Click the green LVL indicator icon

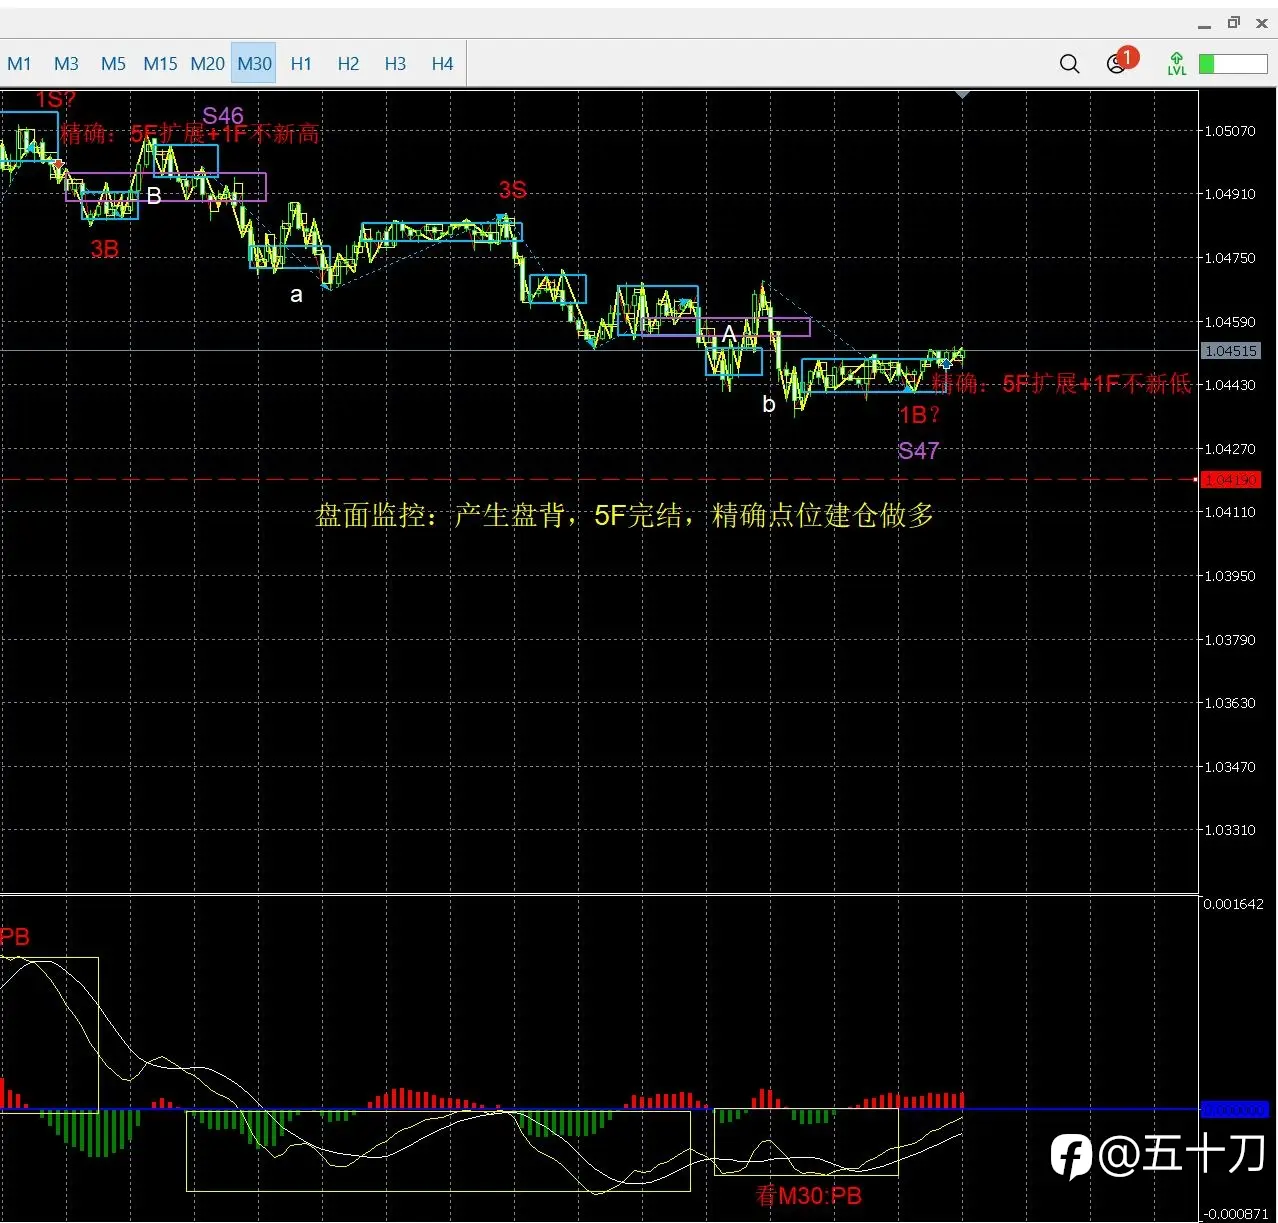coord(1177,64)
